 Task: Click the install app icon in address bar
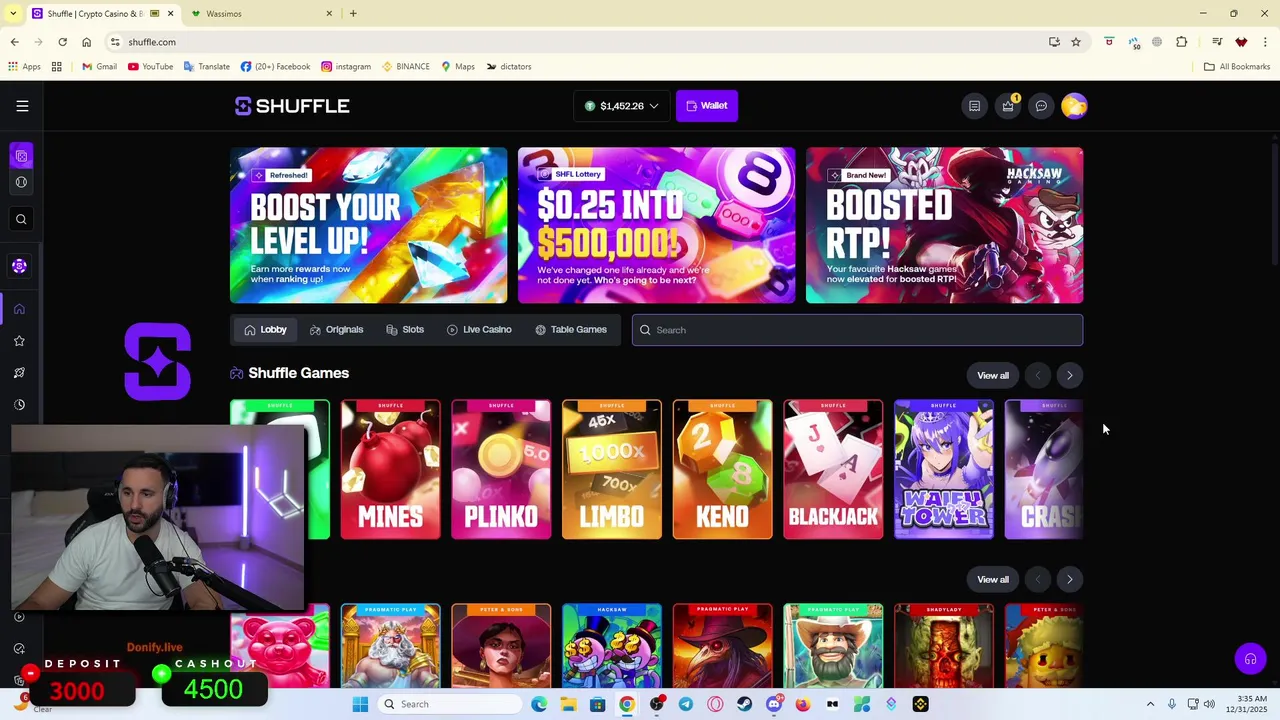coord(1054,42)
